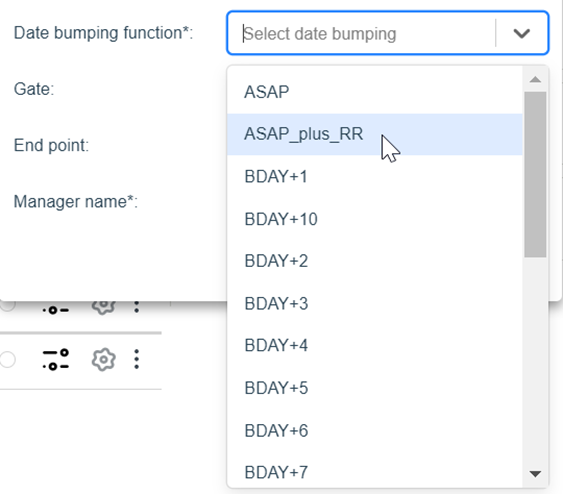Pick BDAY+1 from the dropdown

tap(375, 177)
